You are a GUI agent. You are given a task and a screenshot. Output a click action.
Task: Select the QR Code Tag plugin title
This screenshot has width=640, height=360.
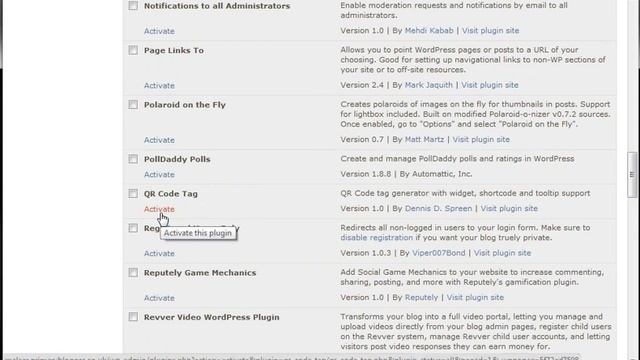click(x=171, y=194)
